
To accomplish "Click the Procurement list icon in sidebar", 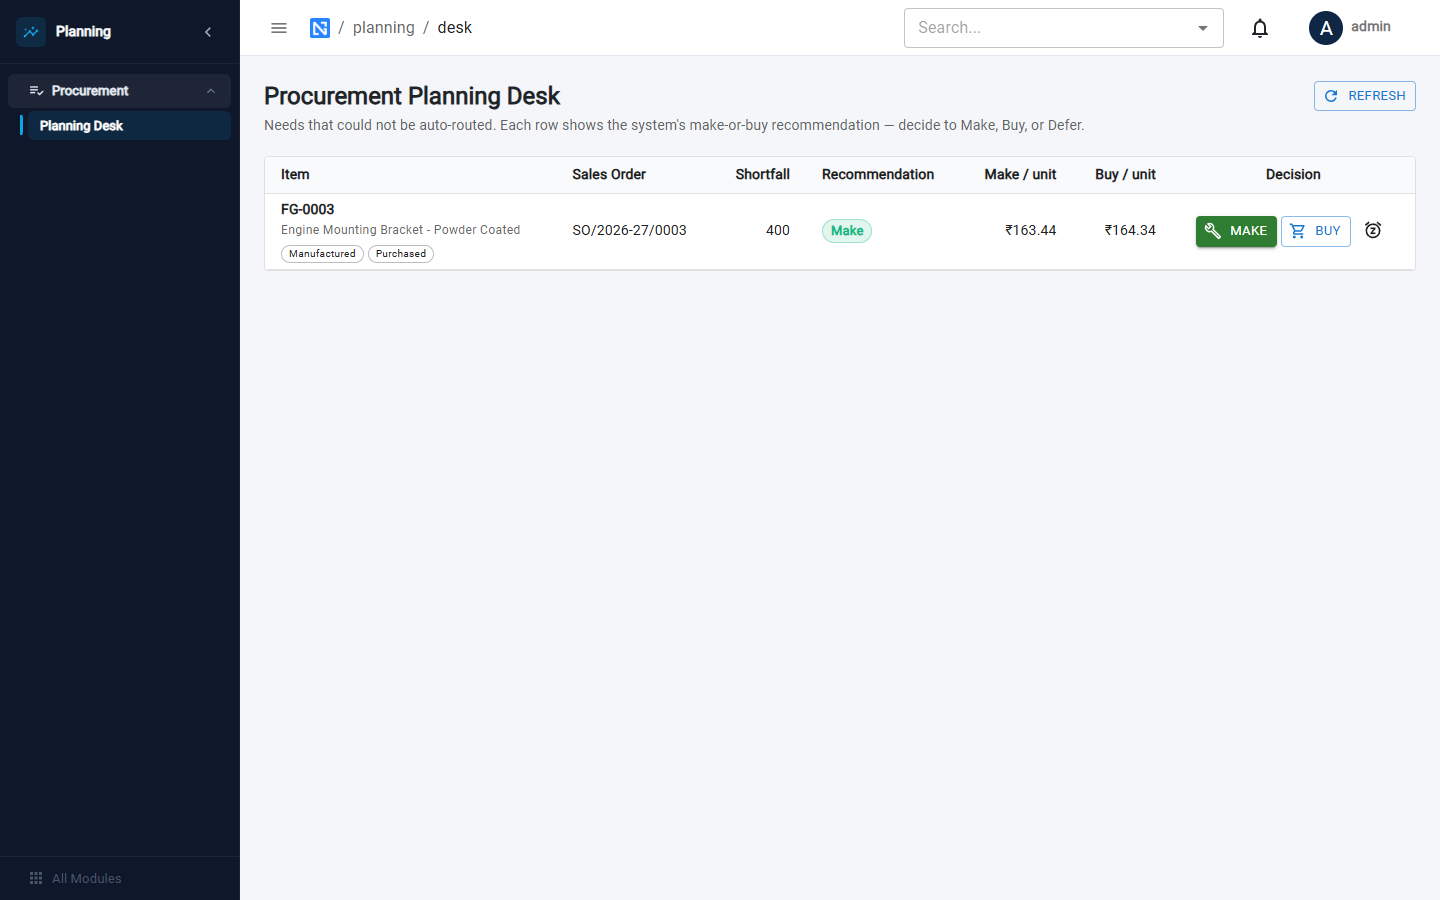I will tap(36, 91).
